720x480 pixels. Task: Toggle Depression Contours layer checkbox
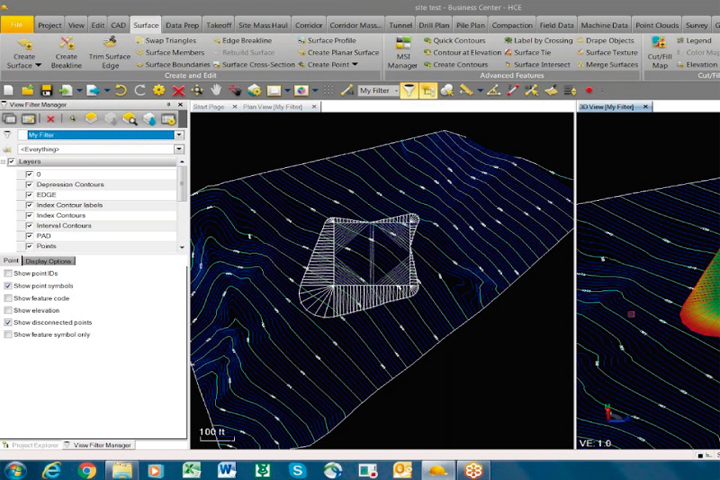pos(29,184)
